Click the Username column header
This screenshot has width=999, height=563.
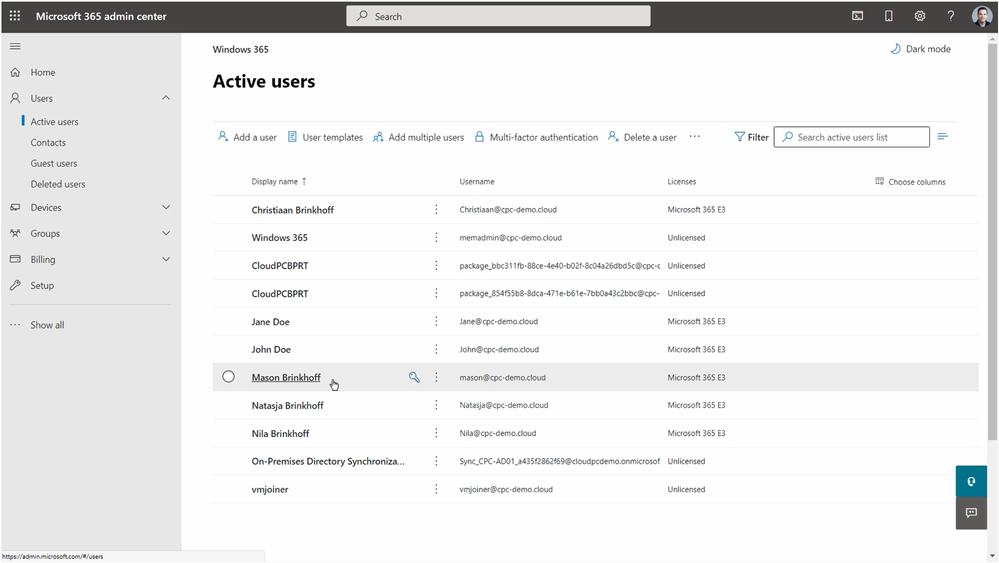pos(477,182)
